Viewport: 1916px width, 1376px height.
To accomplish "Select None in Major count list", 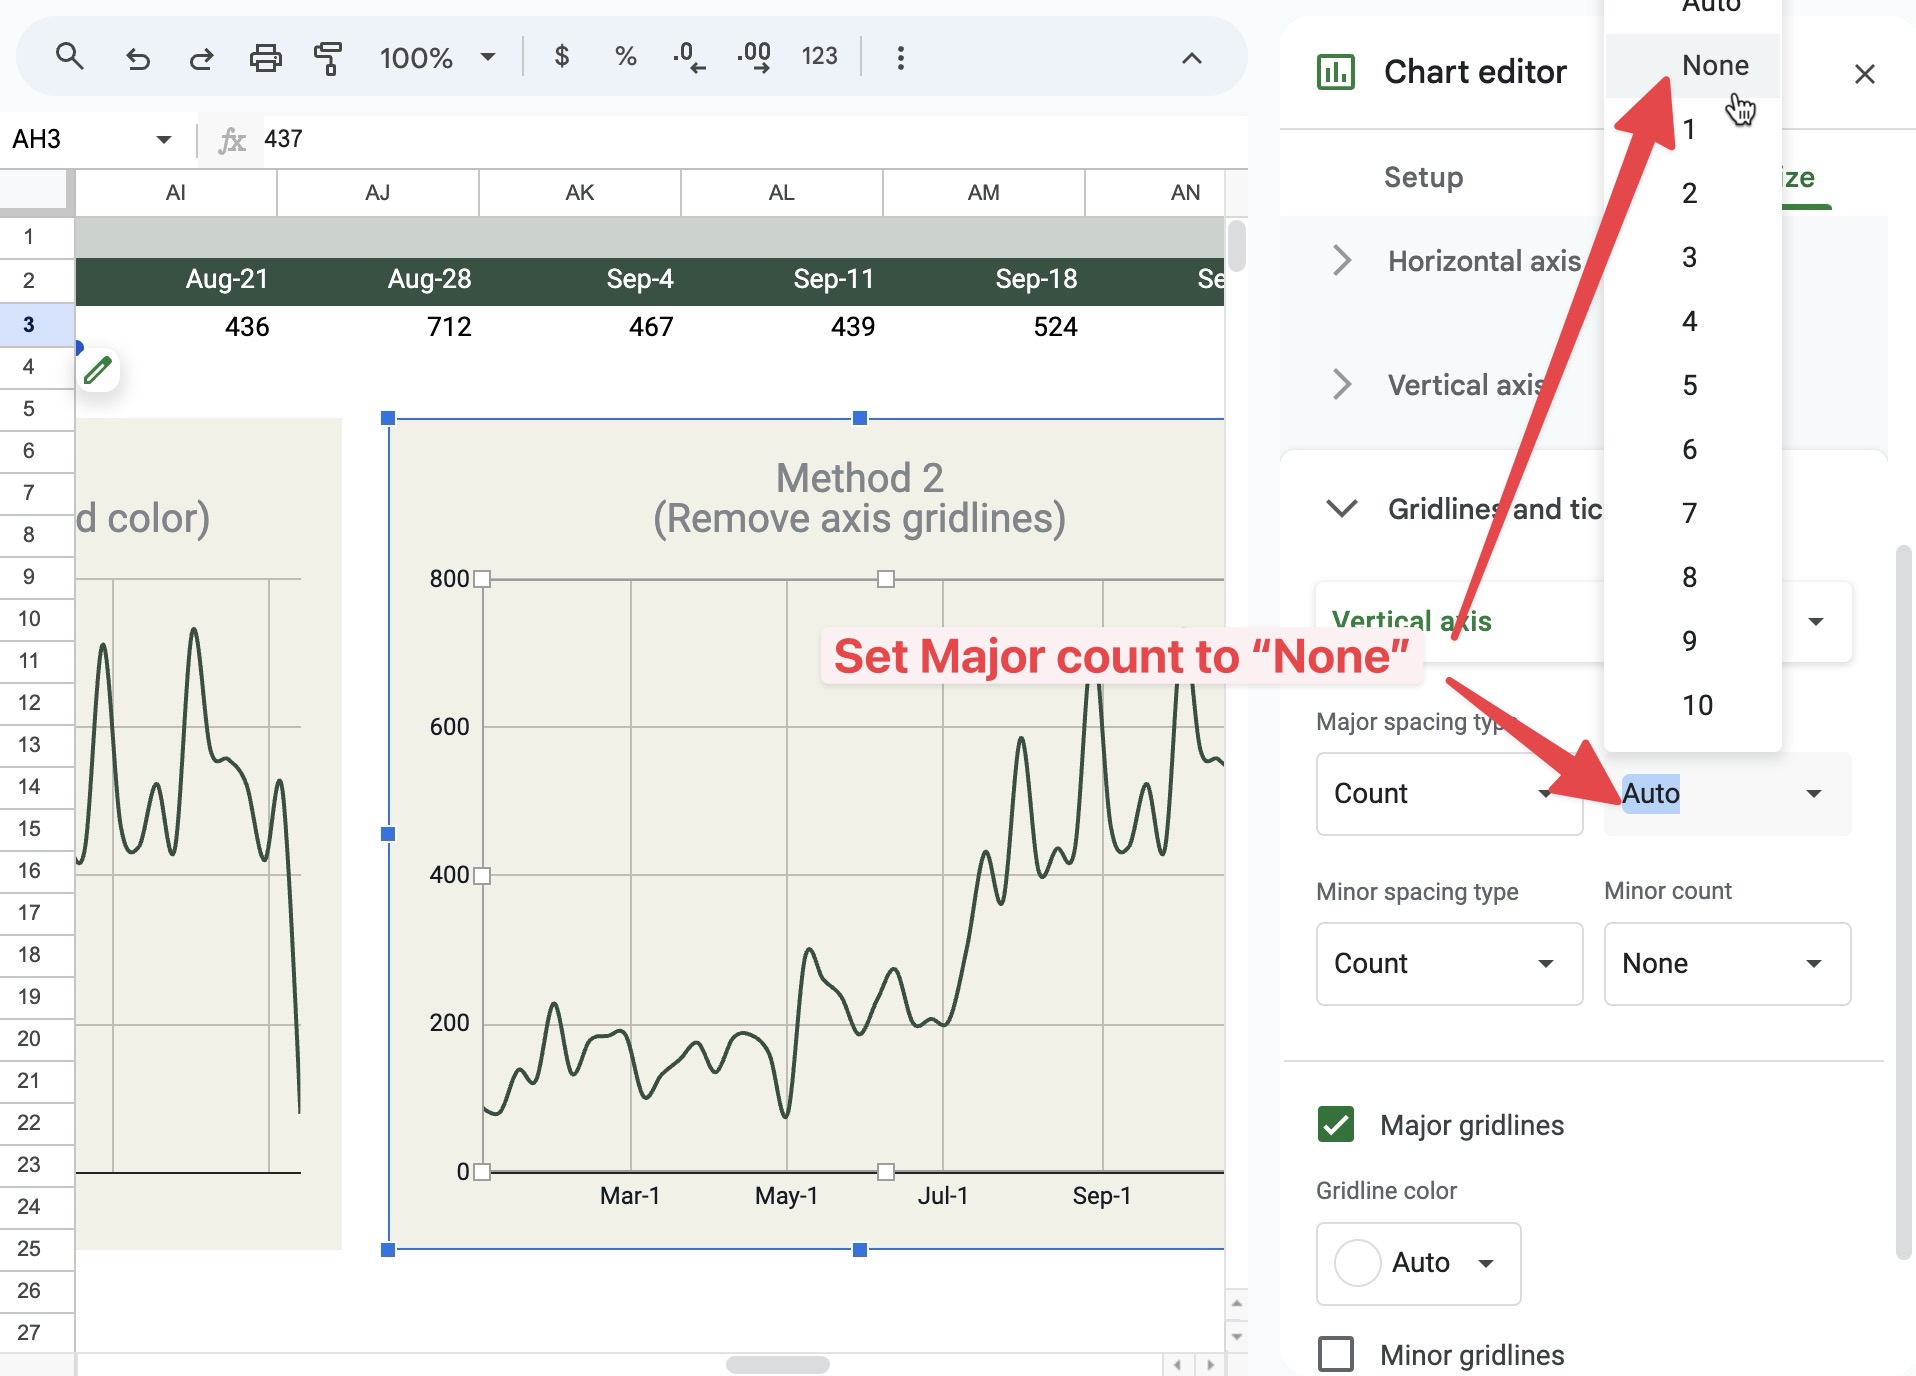I will tap(1716, 64).
